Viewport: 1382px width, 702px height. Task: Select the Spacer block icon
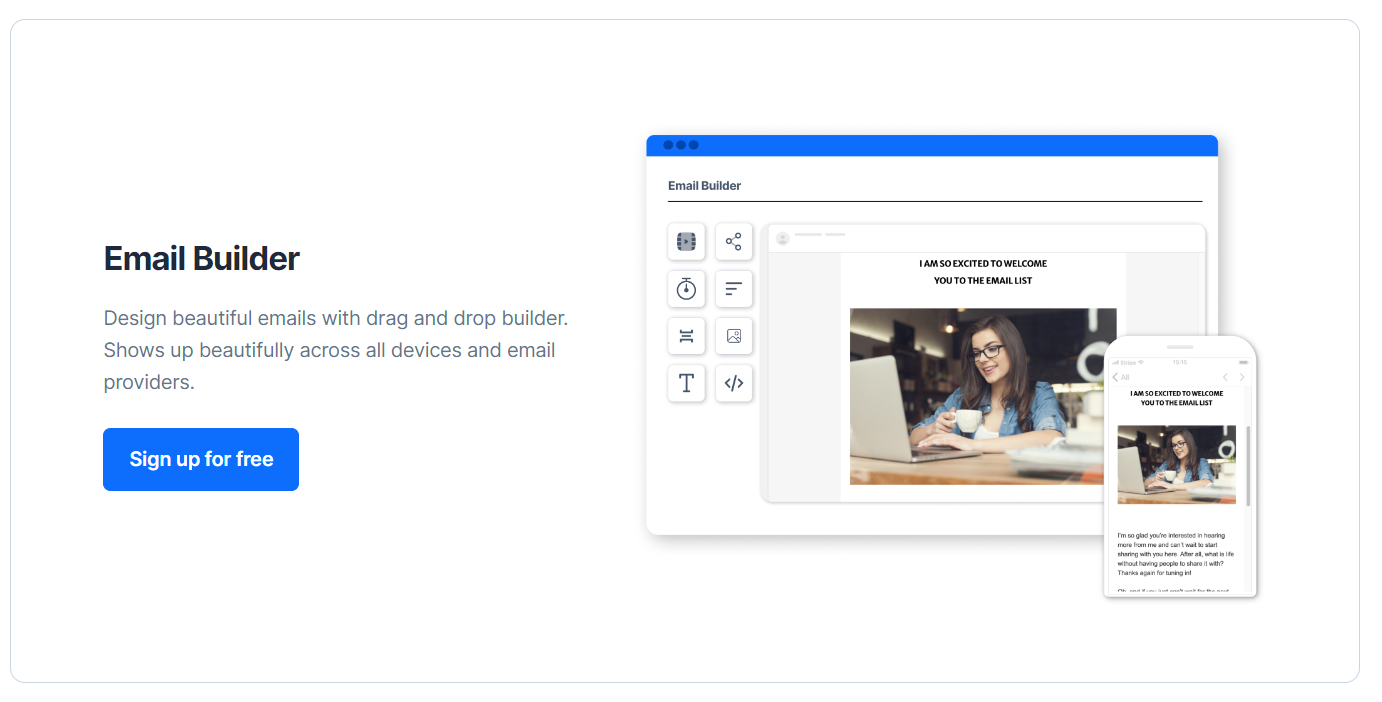click(x=686, y=336)
